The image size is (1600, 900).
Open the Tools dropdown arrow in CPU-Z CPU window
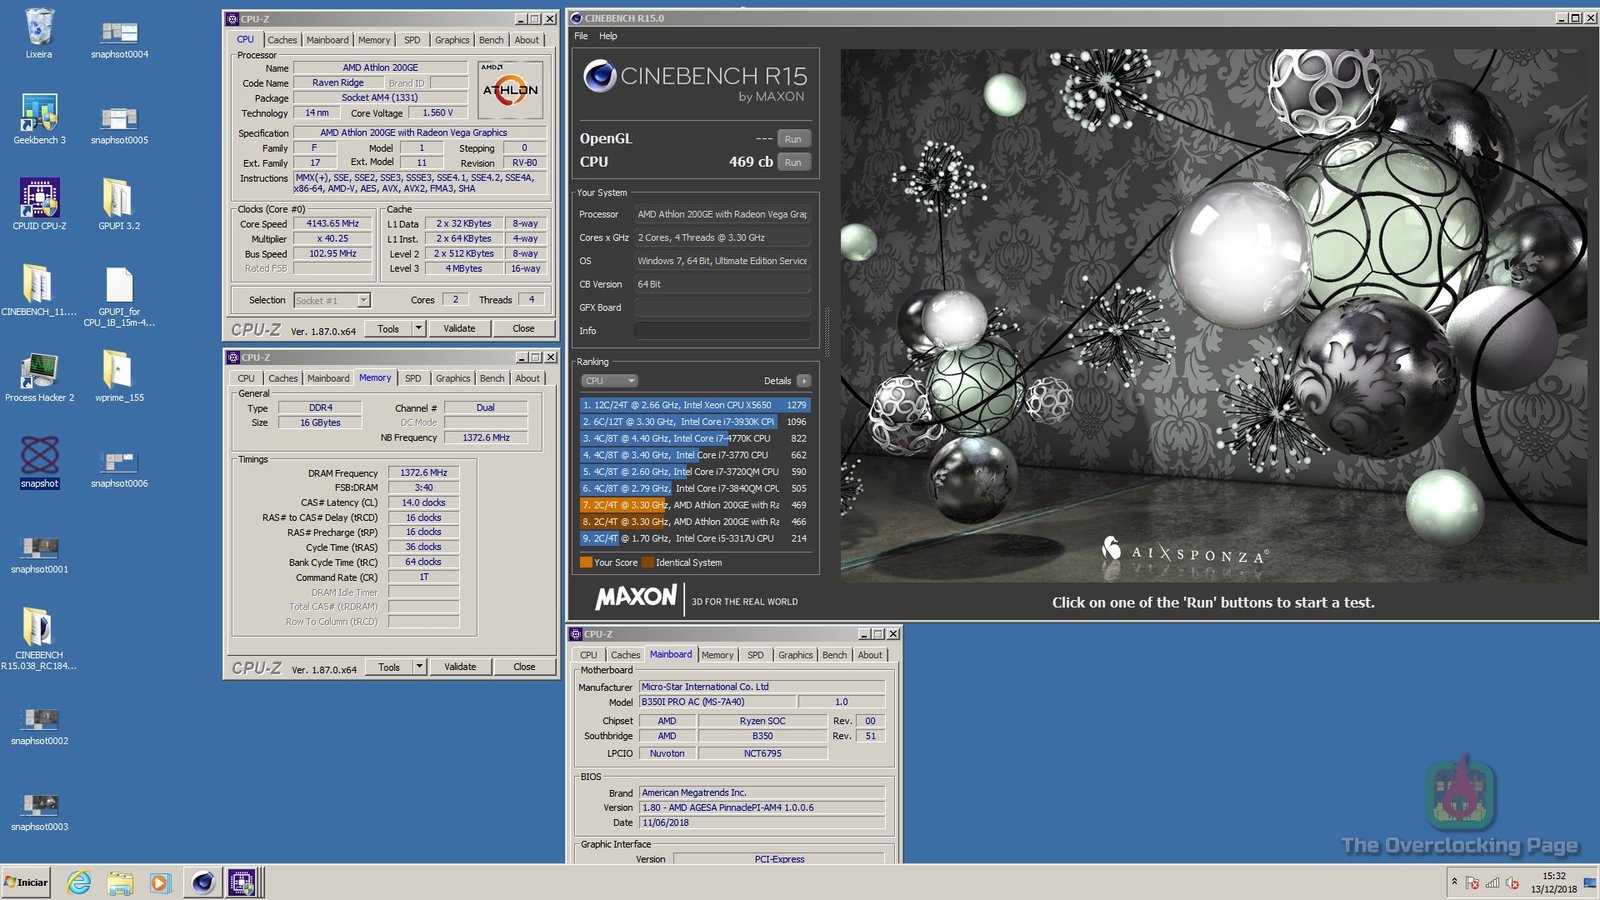click(x=419, y=328)
